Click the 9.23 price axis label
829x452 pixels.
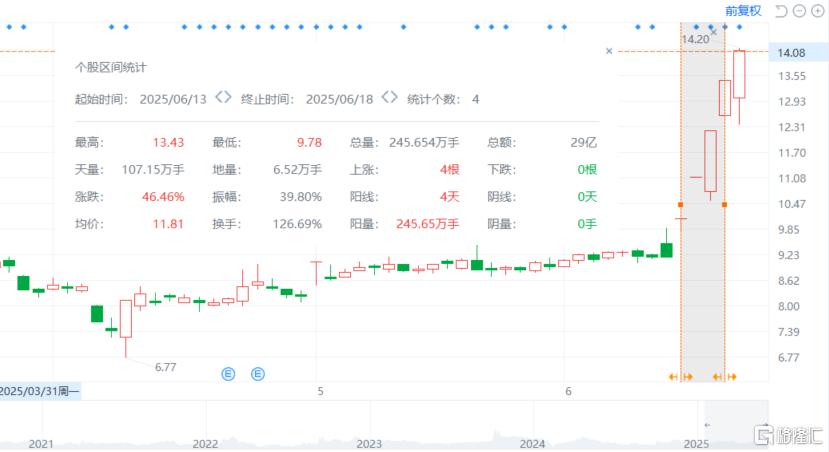coord(788,255)
